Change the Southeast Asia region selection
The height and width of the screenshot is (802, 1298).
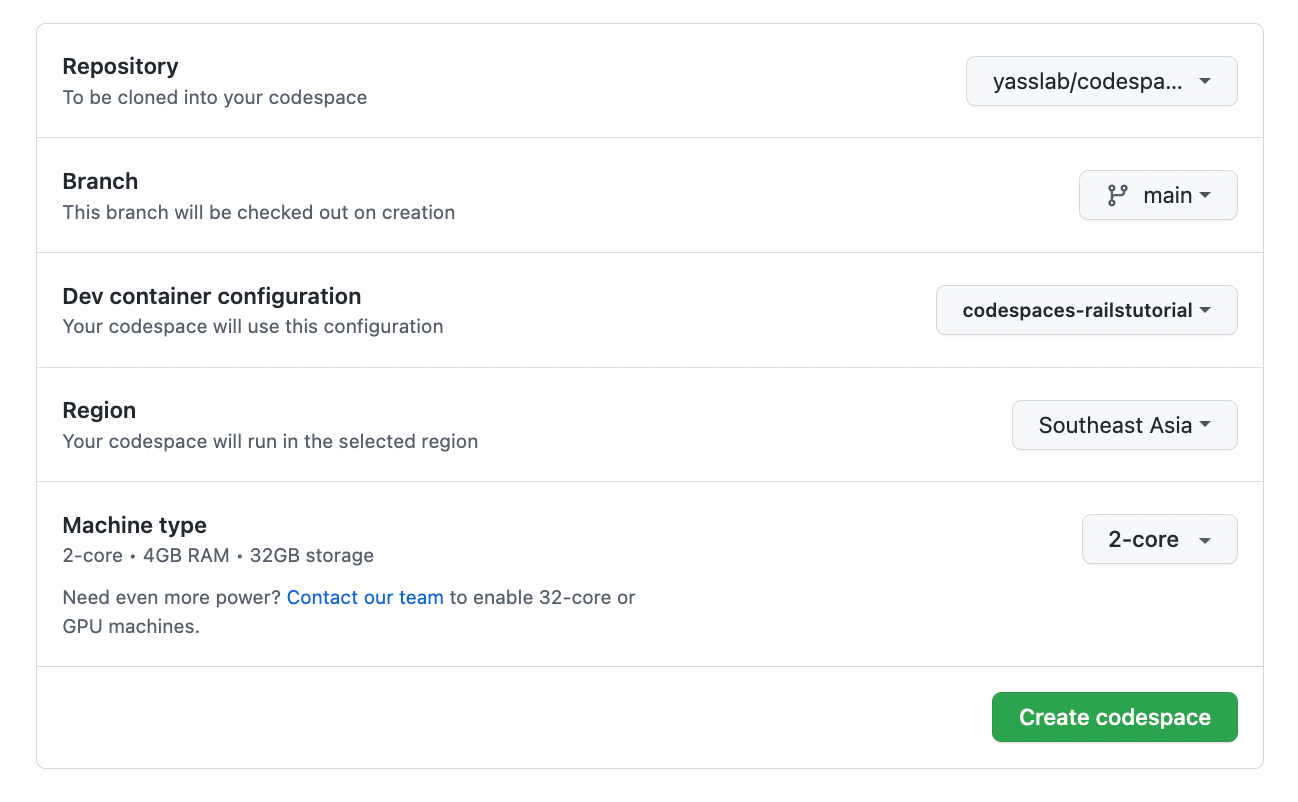(x=1124, y=425)
